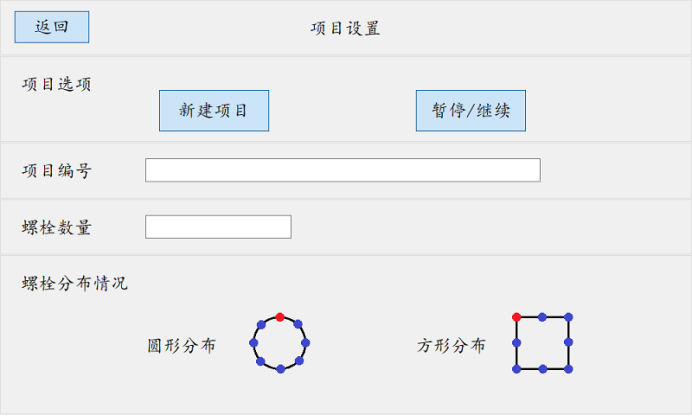The width and height of the screenshot is (692, 416).
Task: Choose the 圆形分布 option label
Action: tap(181, 346)
